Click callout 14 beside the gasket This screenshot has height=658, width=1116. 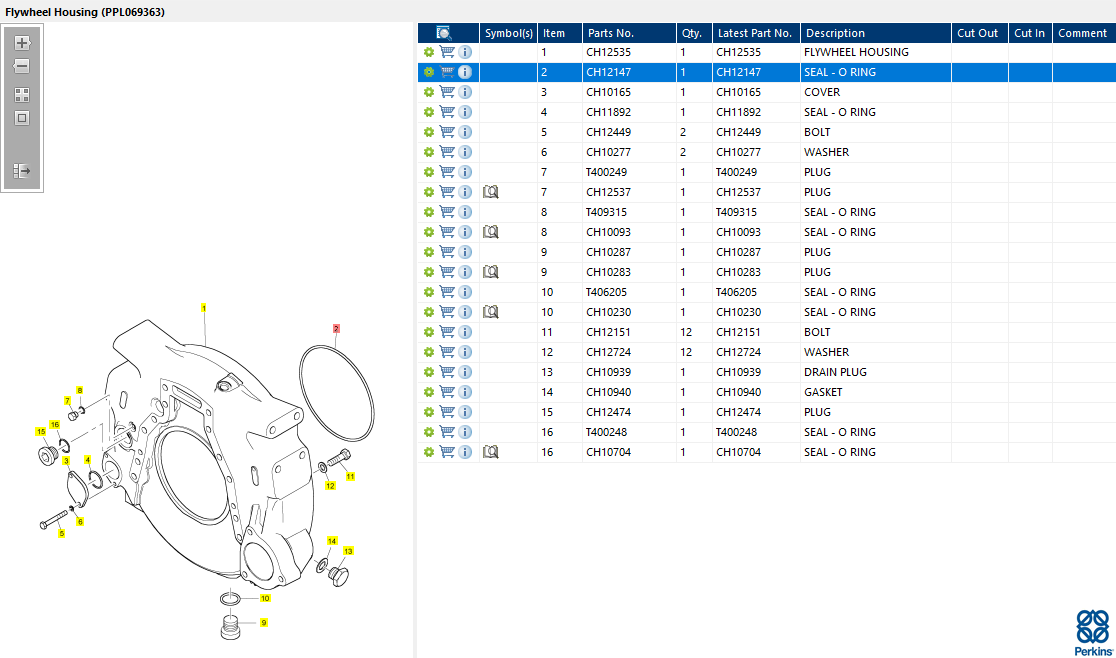(332, 541)
